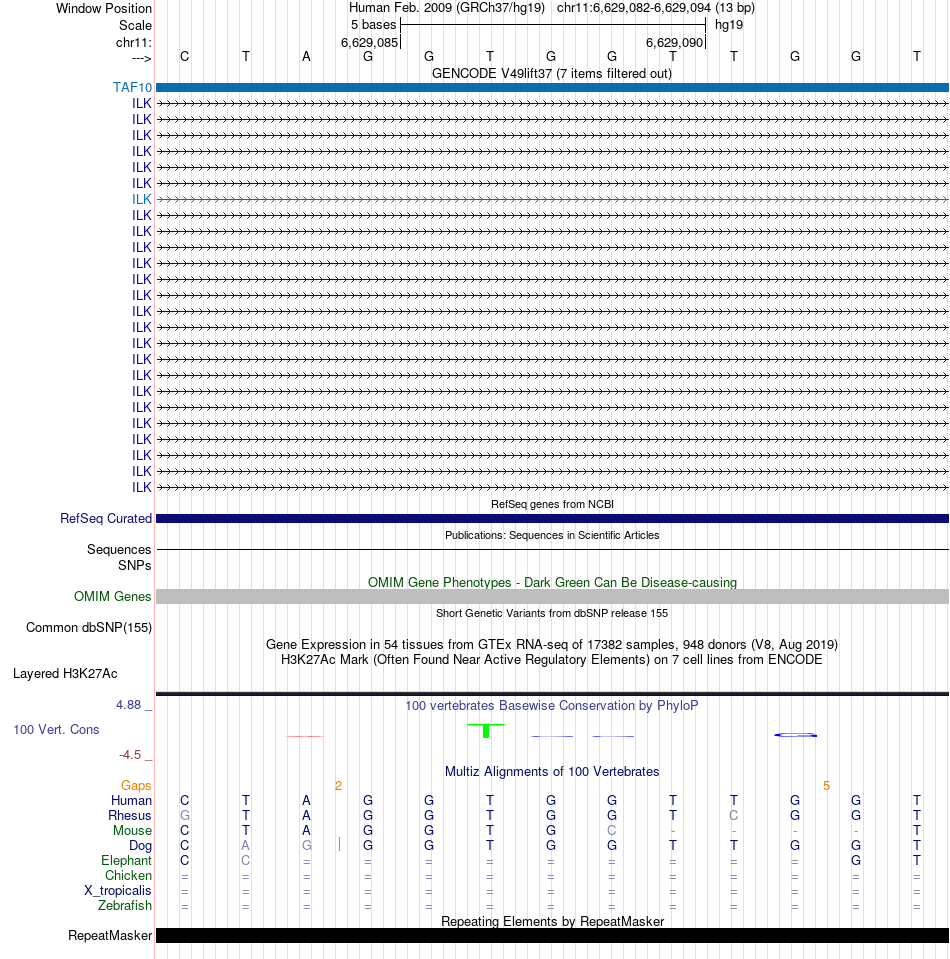Click the X_tropicalis alignment row label
950x959 pixels.
tap(117, 890)
